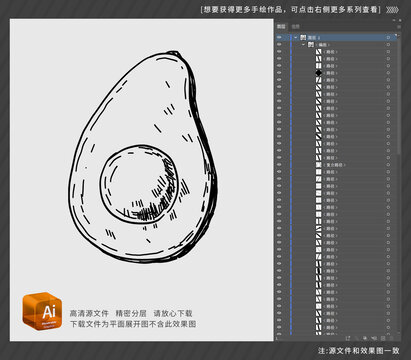This screenshot has width=411, height=360.
Task: Click the Create New Layer icon
Action: pos(383,338)
